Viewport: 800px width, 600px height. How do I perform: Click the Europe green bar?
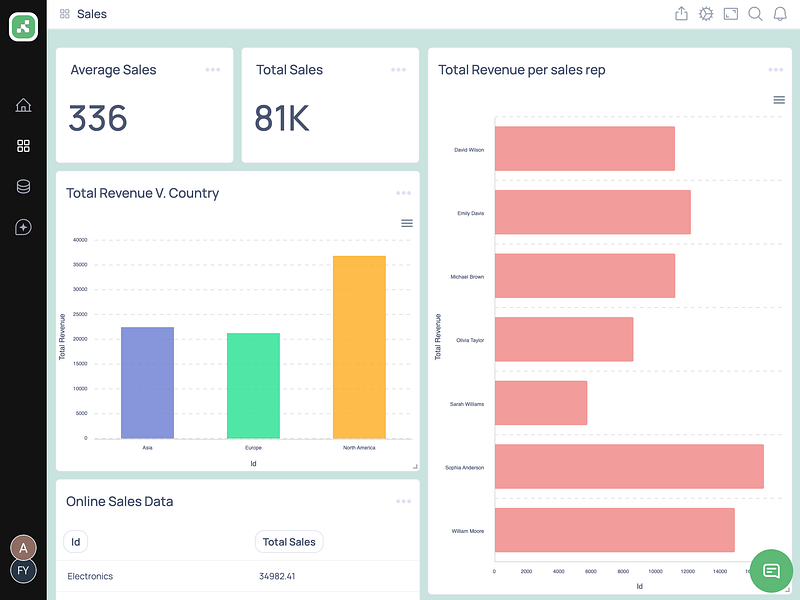(x=254, y=386)
